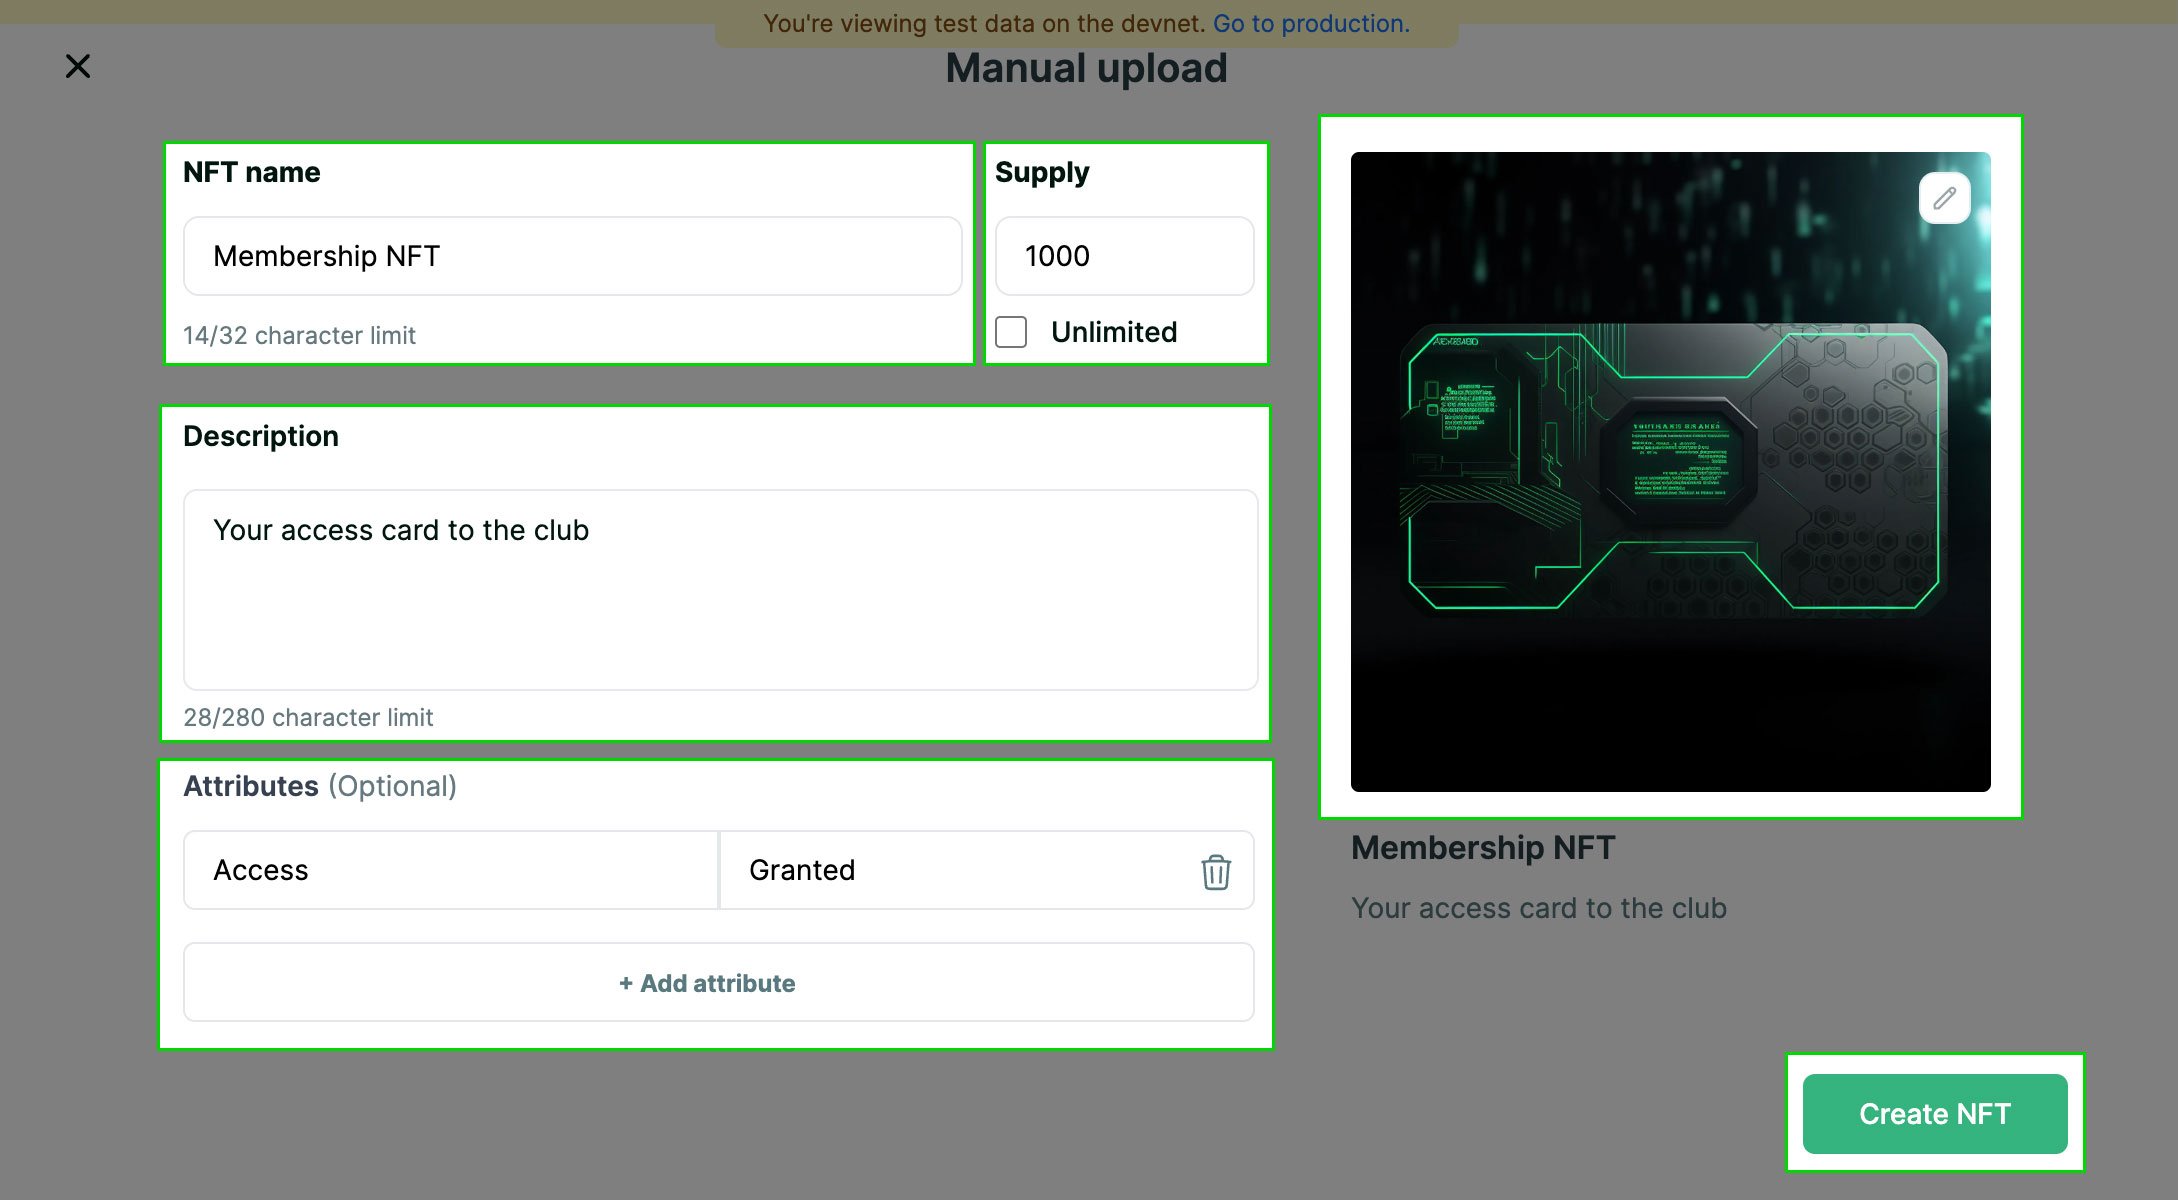Click the 'Supply' field label
Viewport: 2178px width, 1200px height.
point(1041,172)
